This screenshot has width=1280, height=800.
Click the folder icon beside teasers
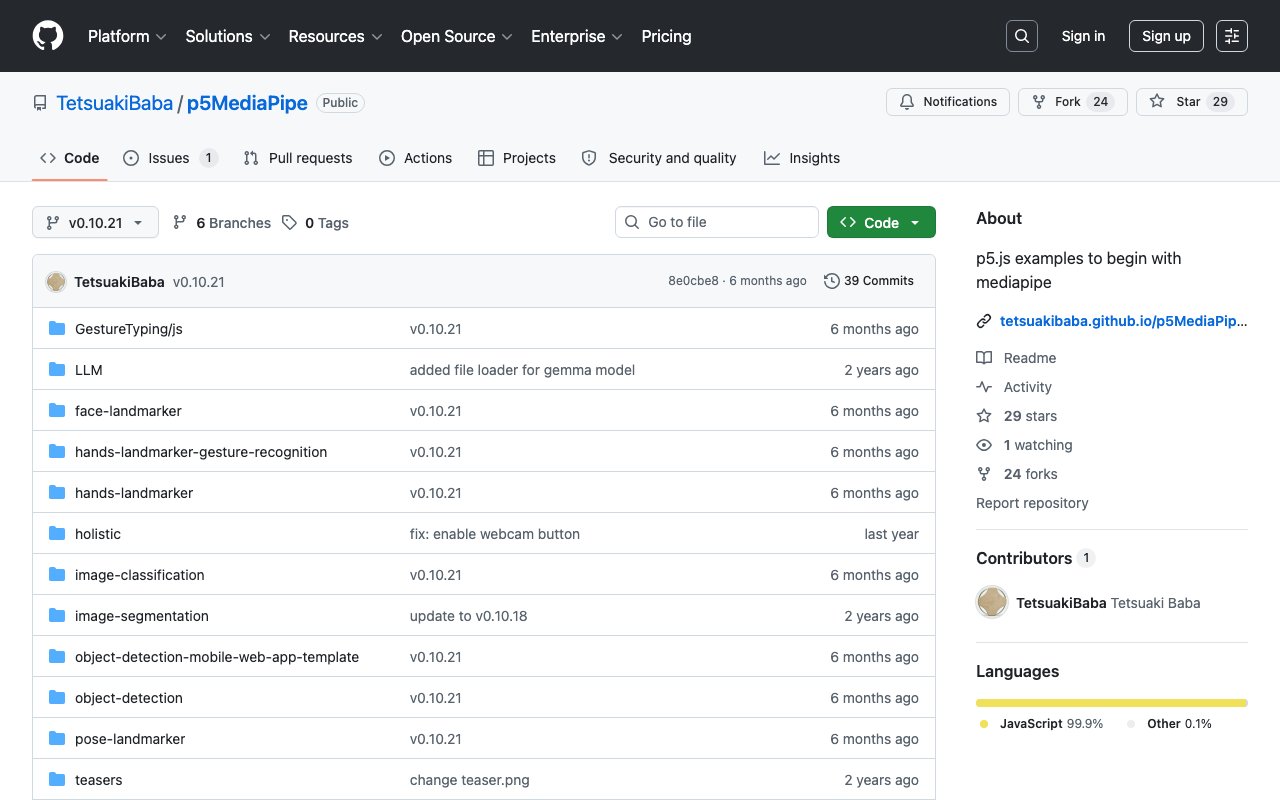pos(57,780)
